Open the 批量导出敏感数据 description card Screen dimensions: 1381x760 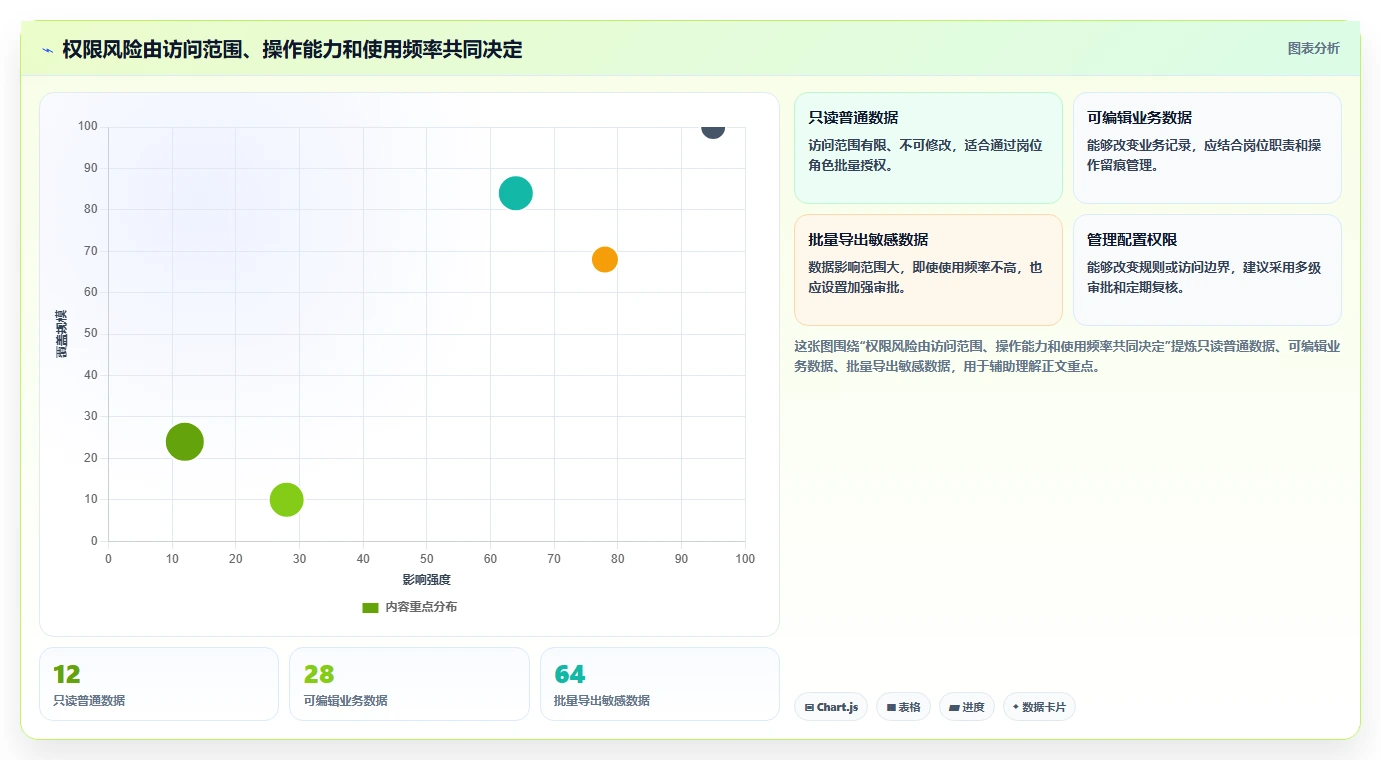[x=928, y=270]
